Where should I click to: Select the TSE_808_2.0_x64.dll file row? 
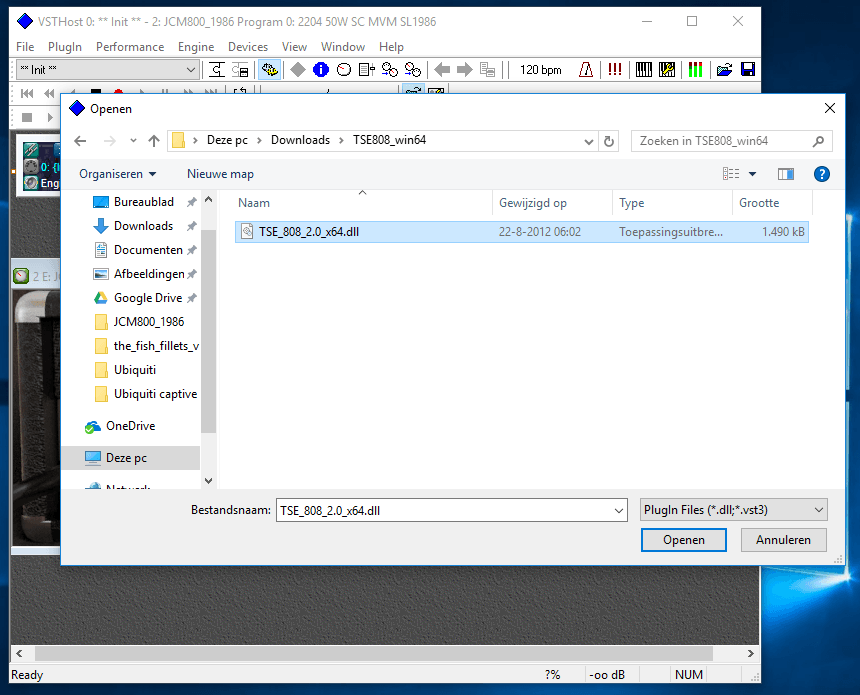[x=522, y=231]
